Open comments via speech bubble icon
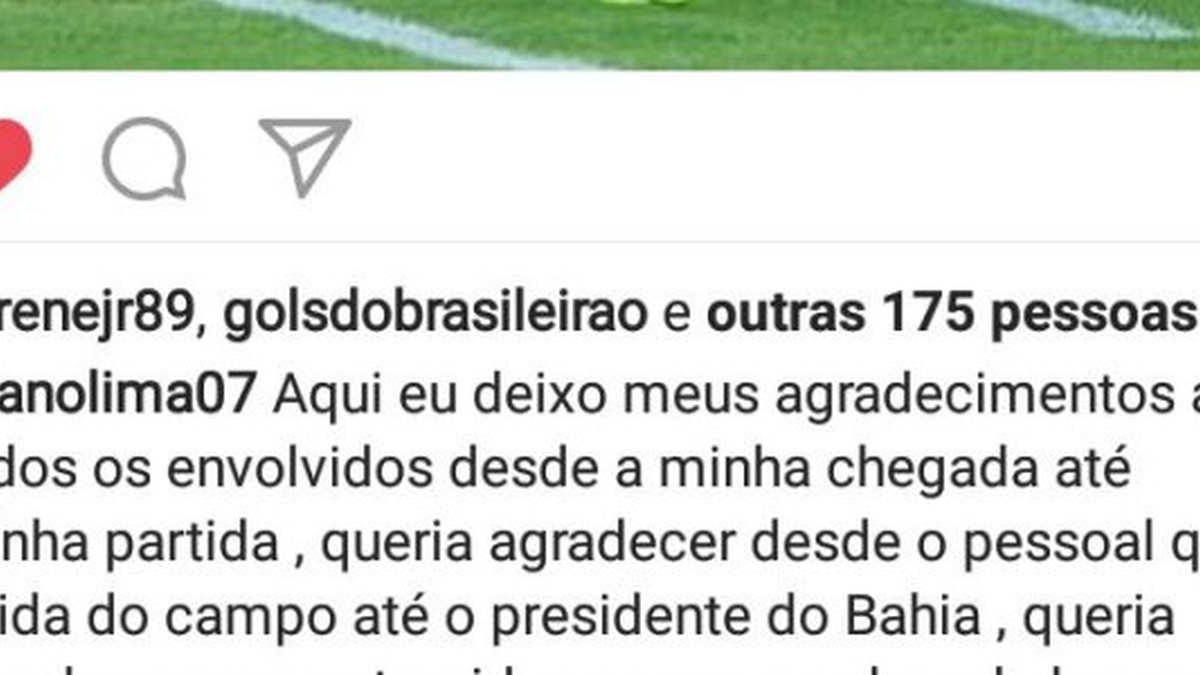Screen dimensions: 1200x675 [x=145, y=158]
